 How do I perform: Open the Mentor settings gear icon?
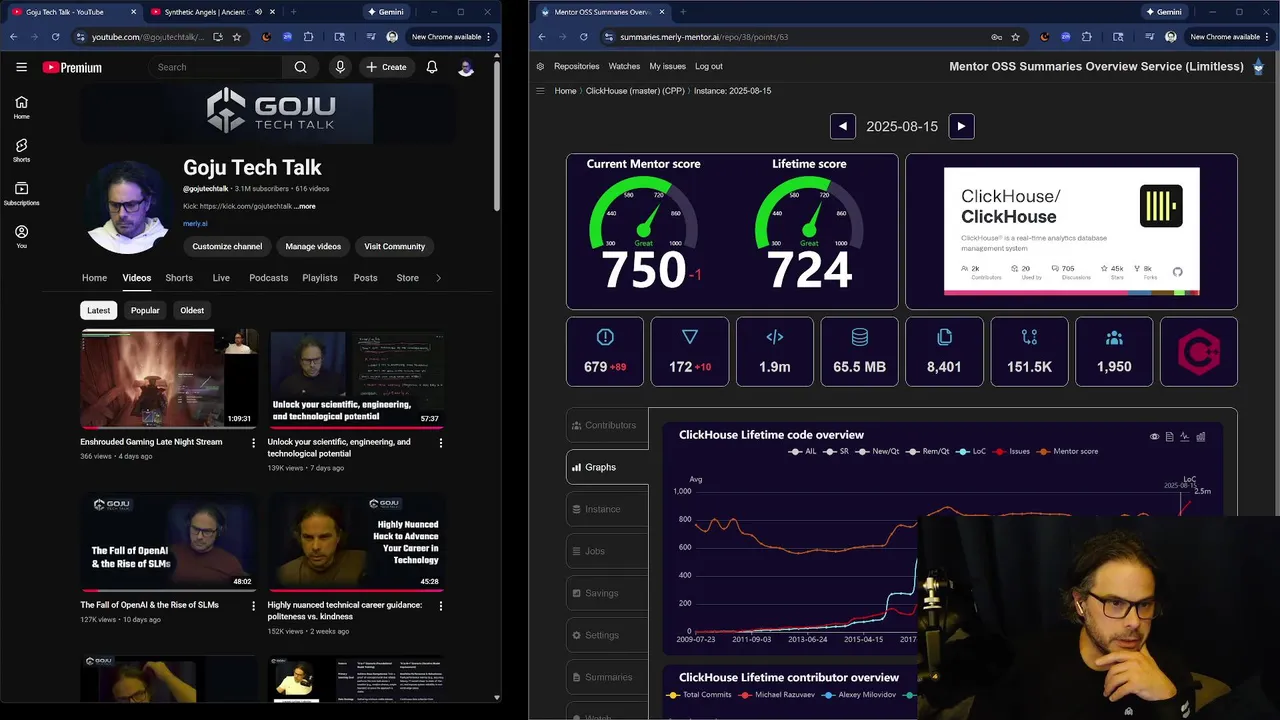click(540, 66)
